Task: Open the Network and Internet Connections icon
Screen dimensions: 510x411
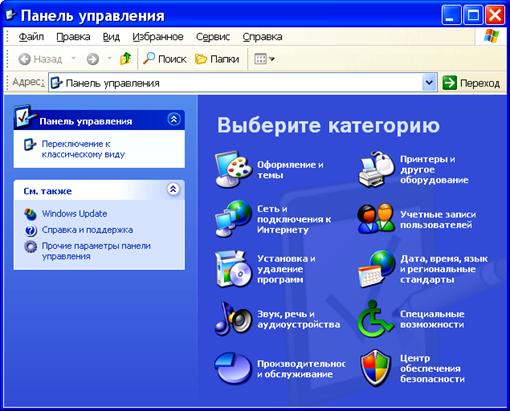Action: pyautogui.click(x=233, y=218)
